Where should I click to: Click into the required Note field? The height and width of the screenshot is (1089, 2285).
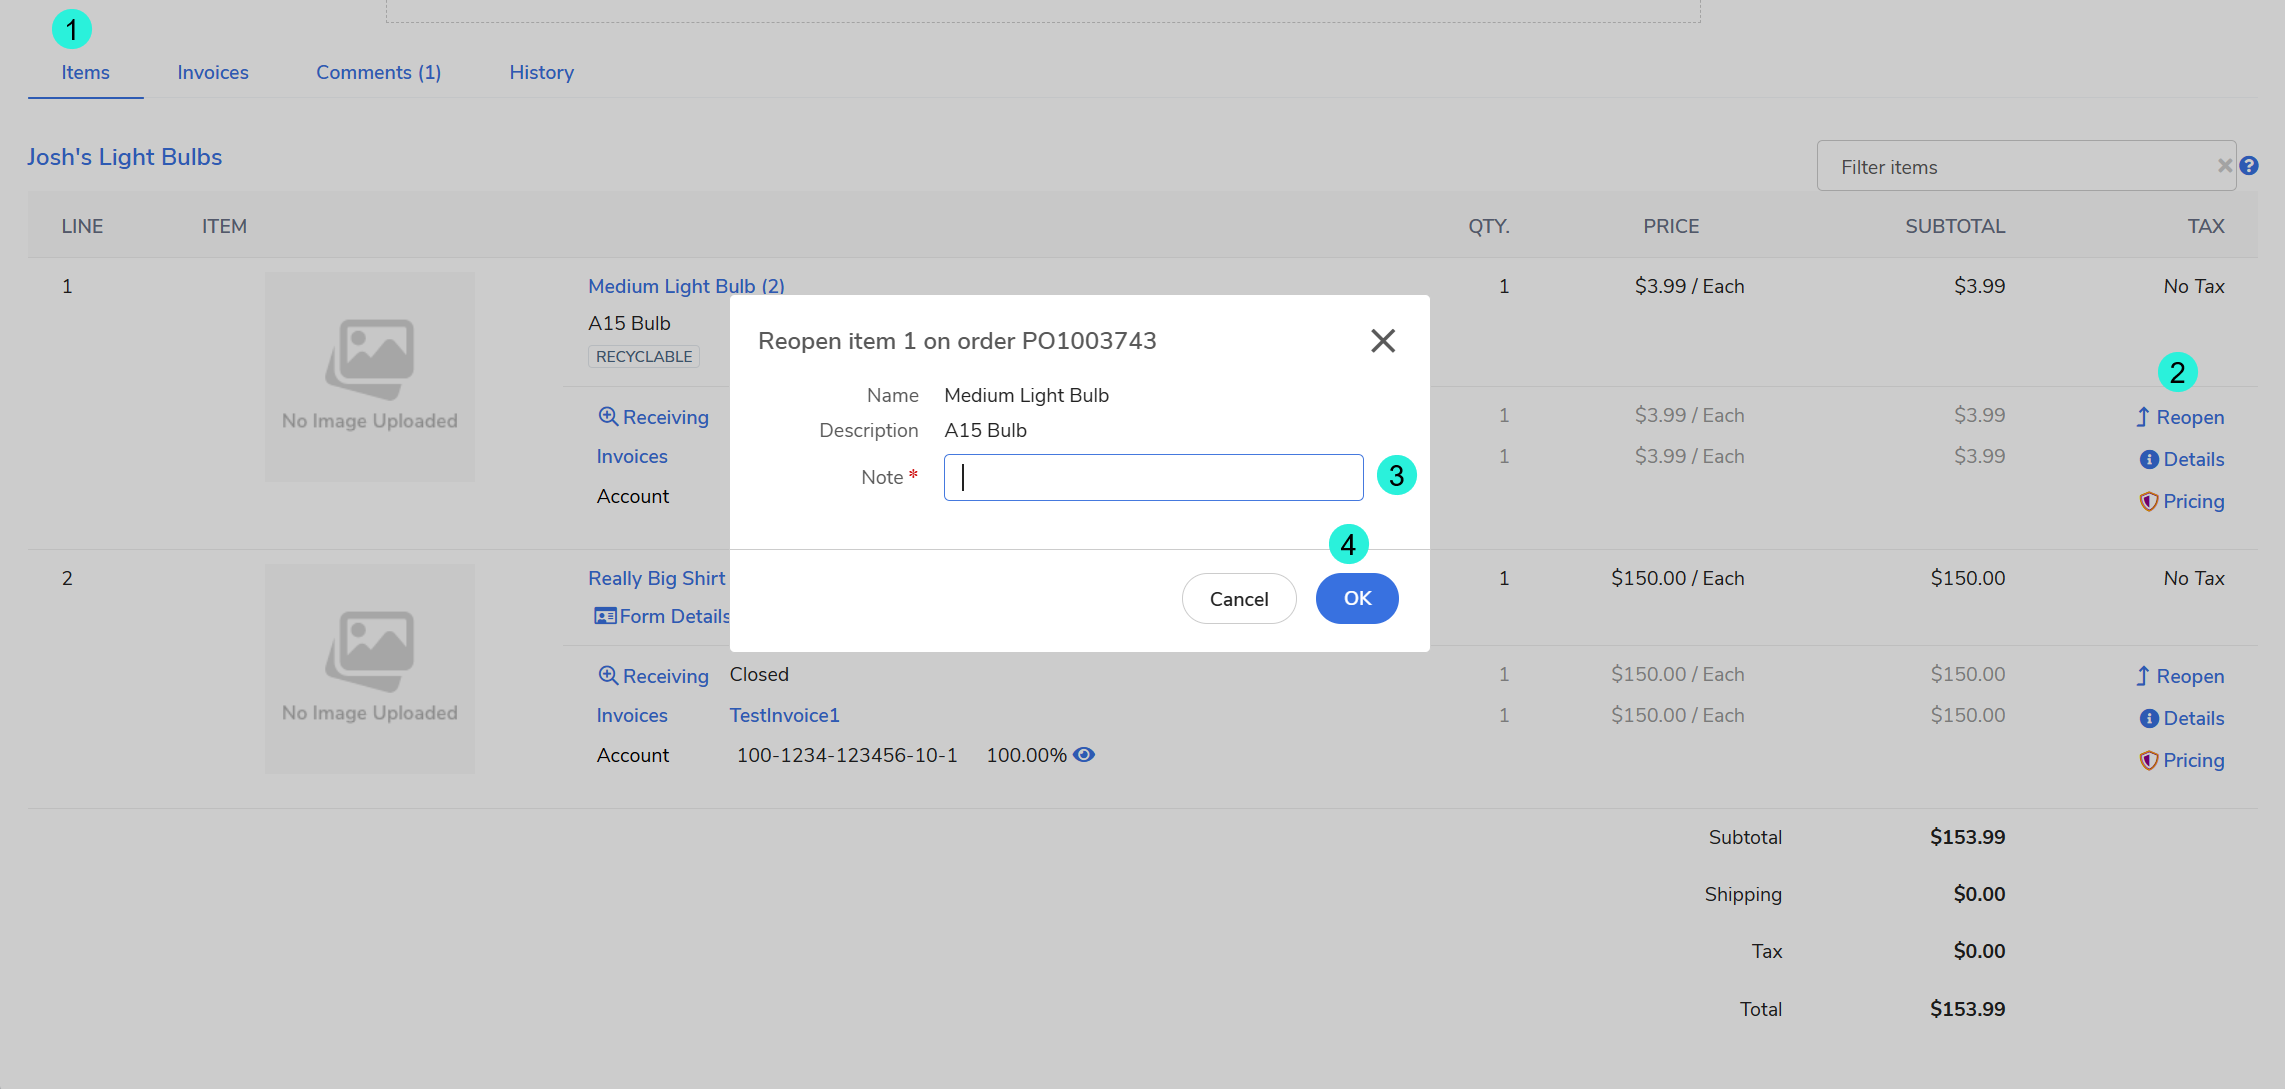coord(1153,478)
